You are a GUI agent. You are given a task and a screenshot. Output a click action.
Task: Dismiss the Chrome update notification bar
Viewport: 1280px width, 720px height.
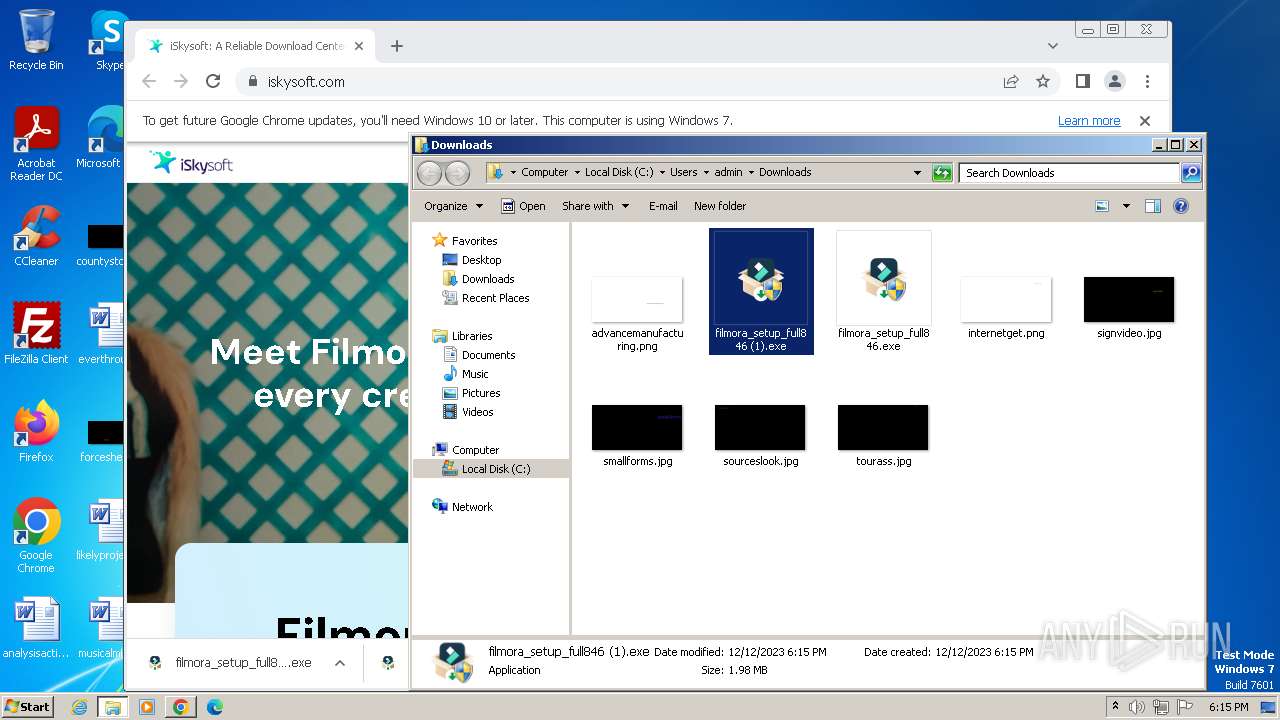click(1145, 121)
